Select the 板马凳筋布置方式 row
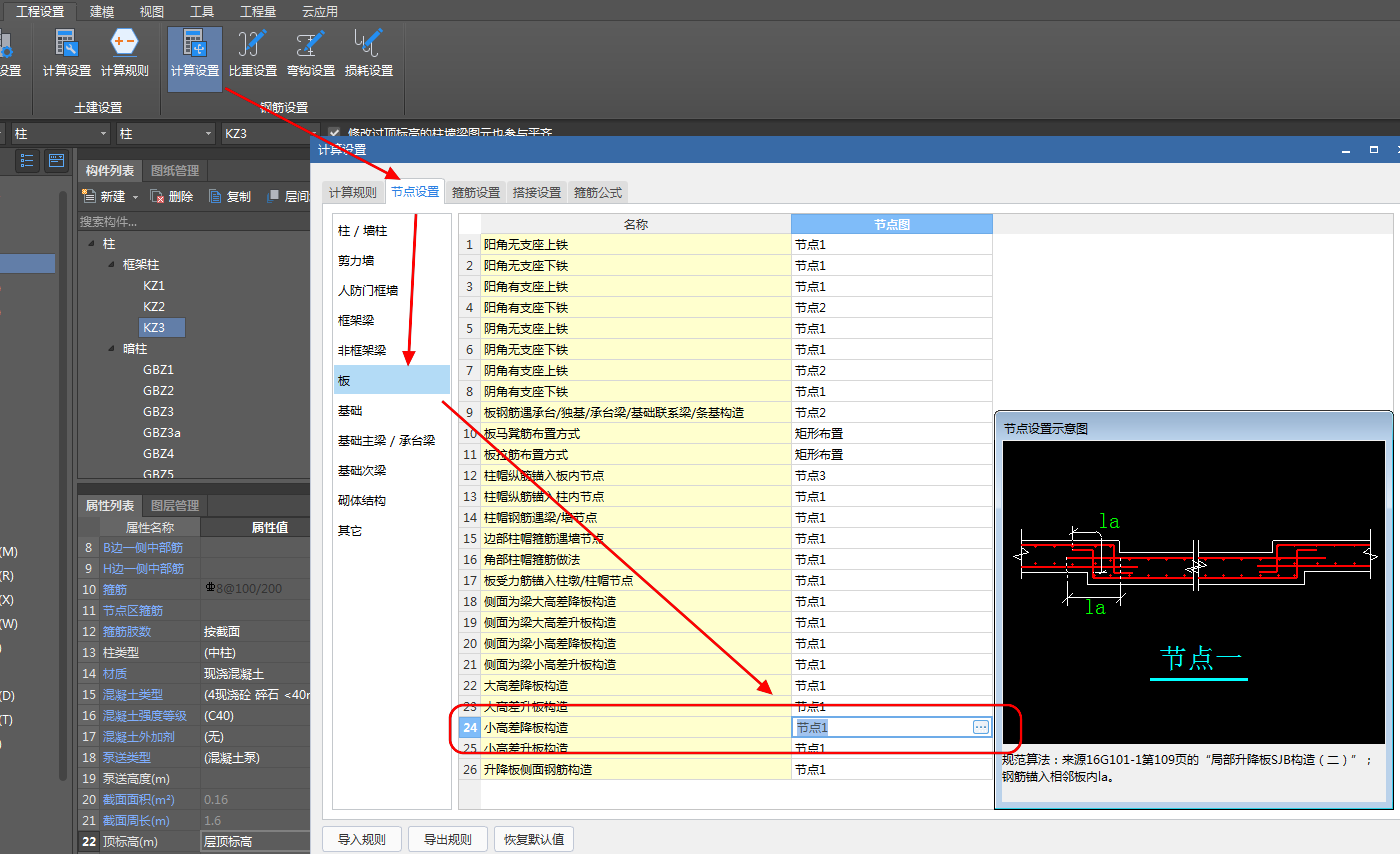1400x854 pixels. point(725,434)
